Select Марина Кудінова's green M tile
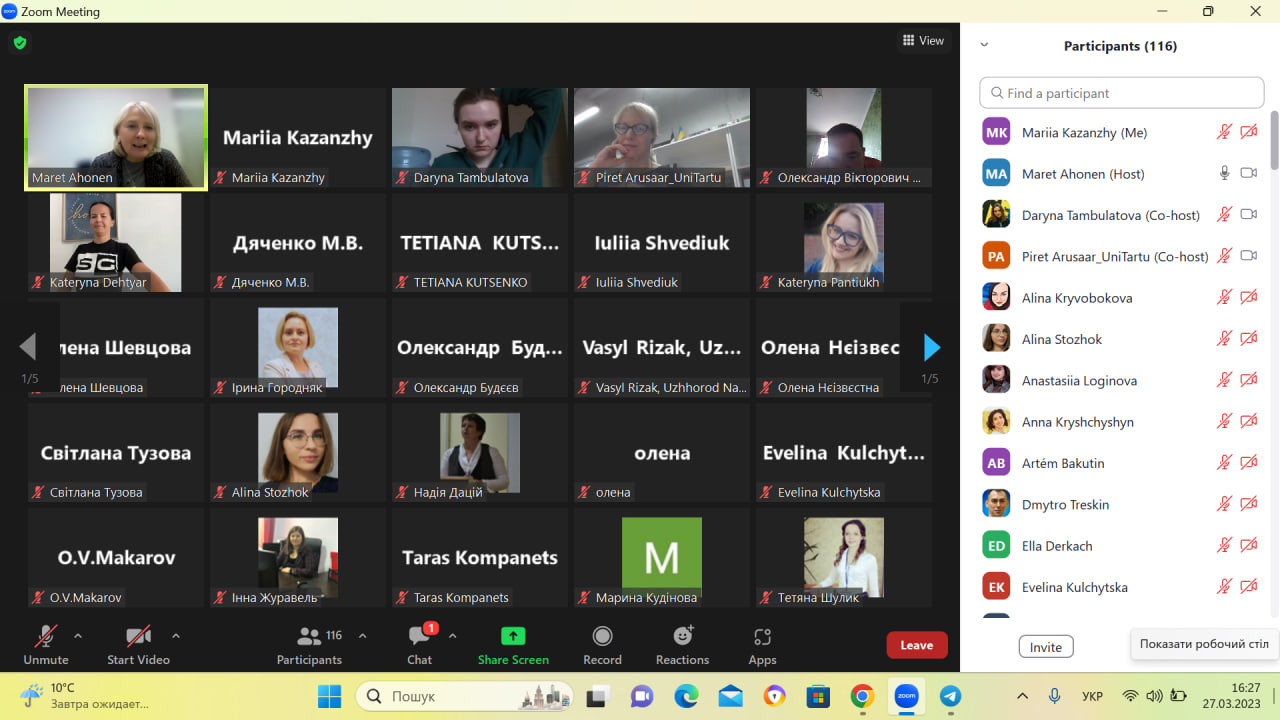1280x720 pixels. (x=662, y=557)
